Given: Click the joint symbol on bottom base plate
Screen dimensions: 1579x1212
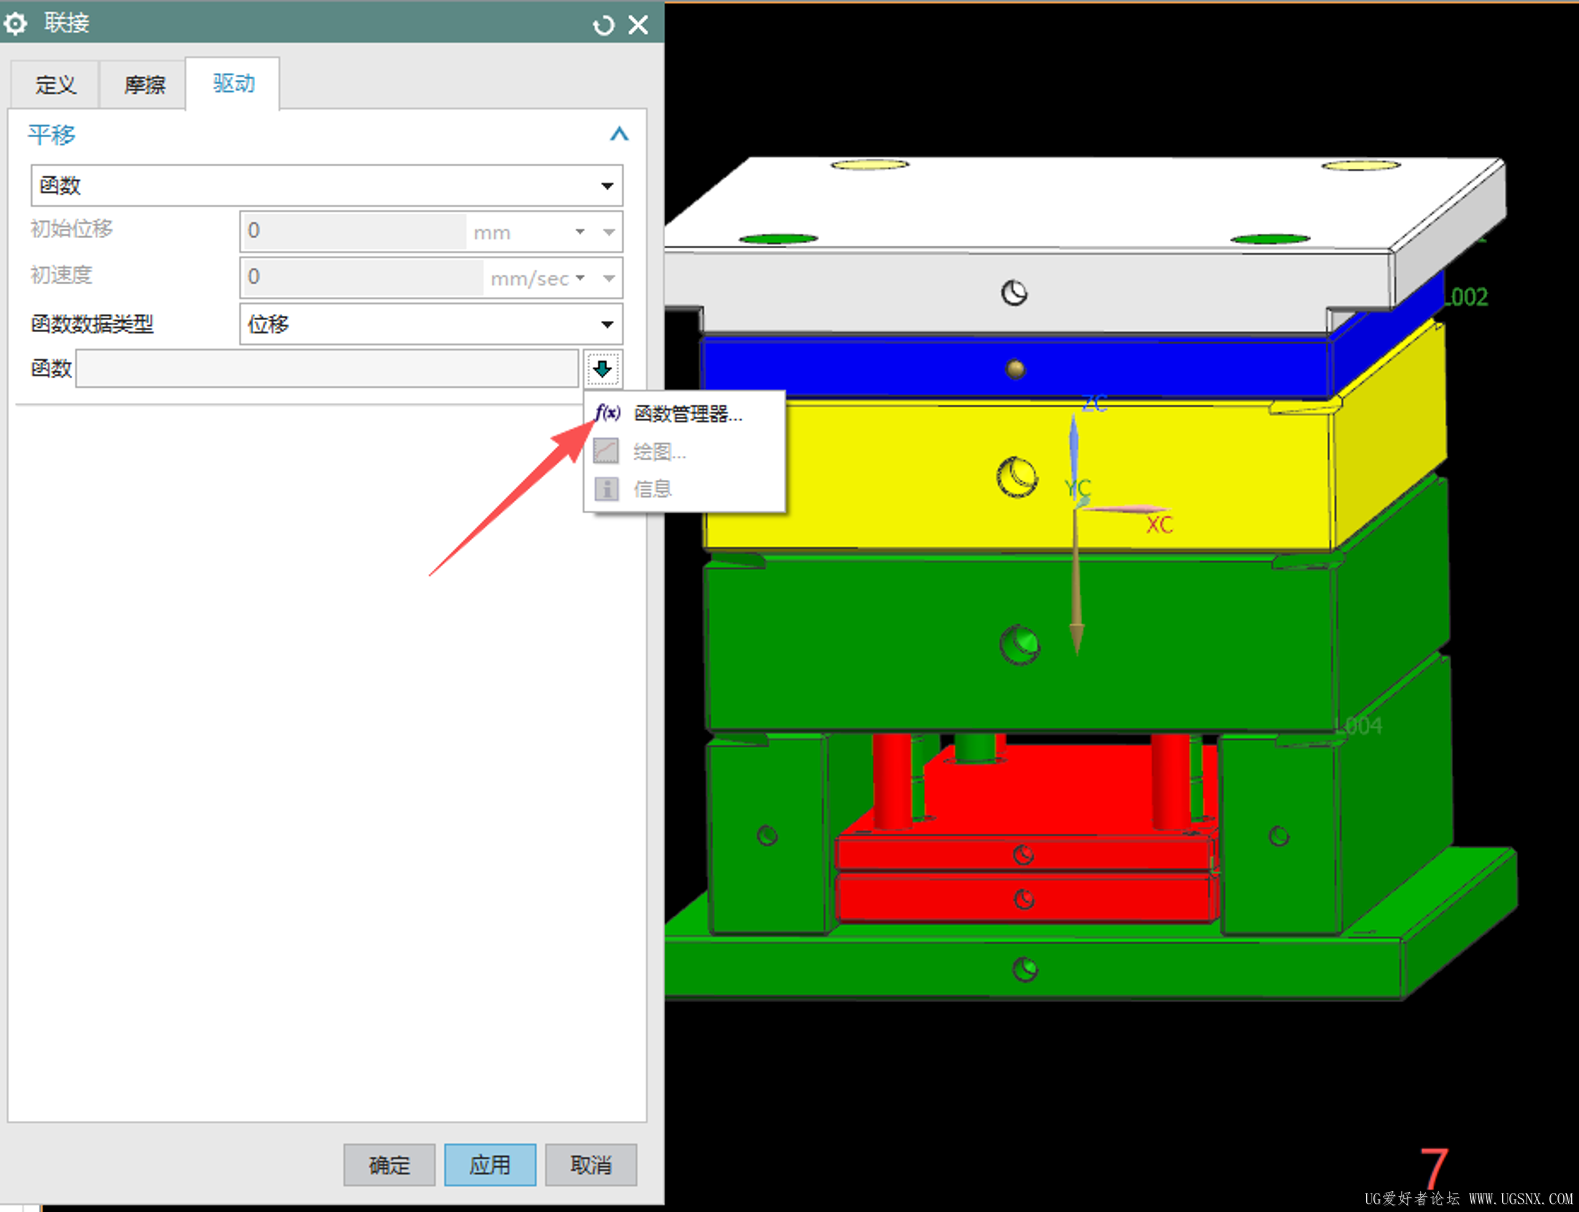Looking at the screenshot, I should tap(1025, 969).
